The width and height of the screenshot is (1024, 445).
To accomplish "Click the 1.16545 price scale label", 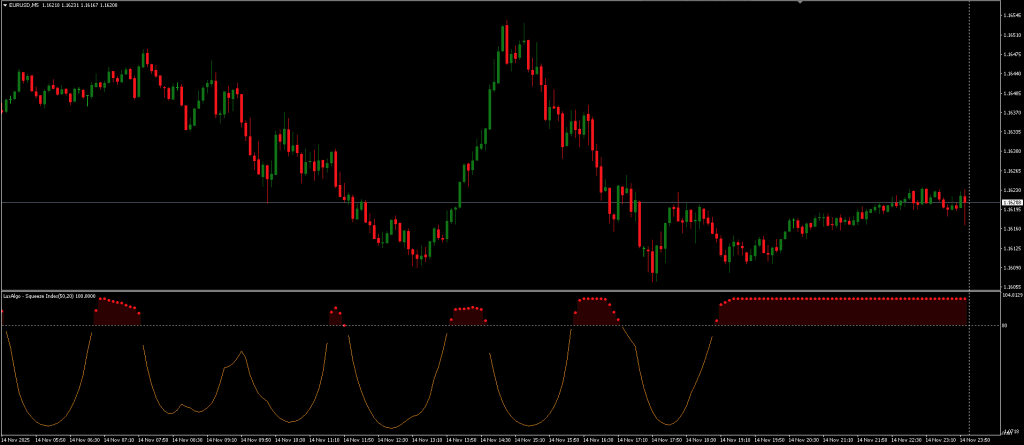I will click(1010, 15).
